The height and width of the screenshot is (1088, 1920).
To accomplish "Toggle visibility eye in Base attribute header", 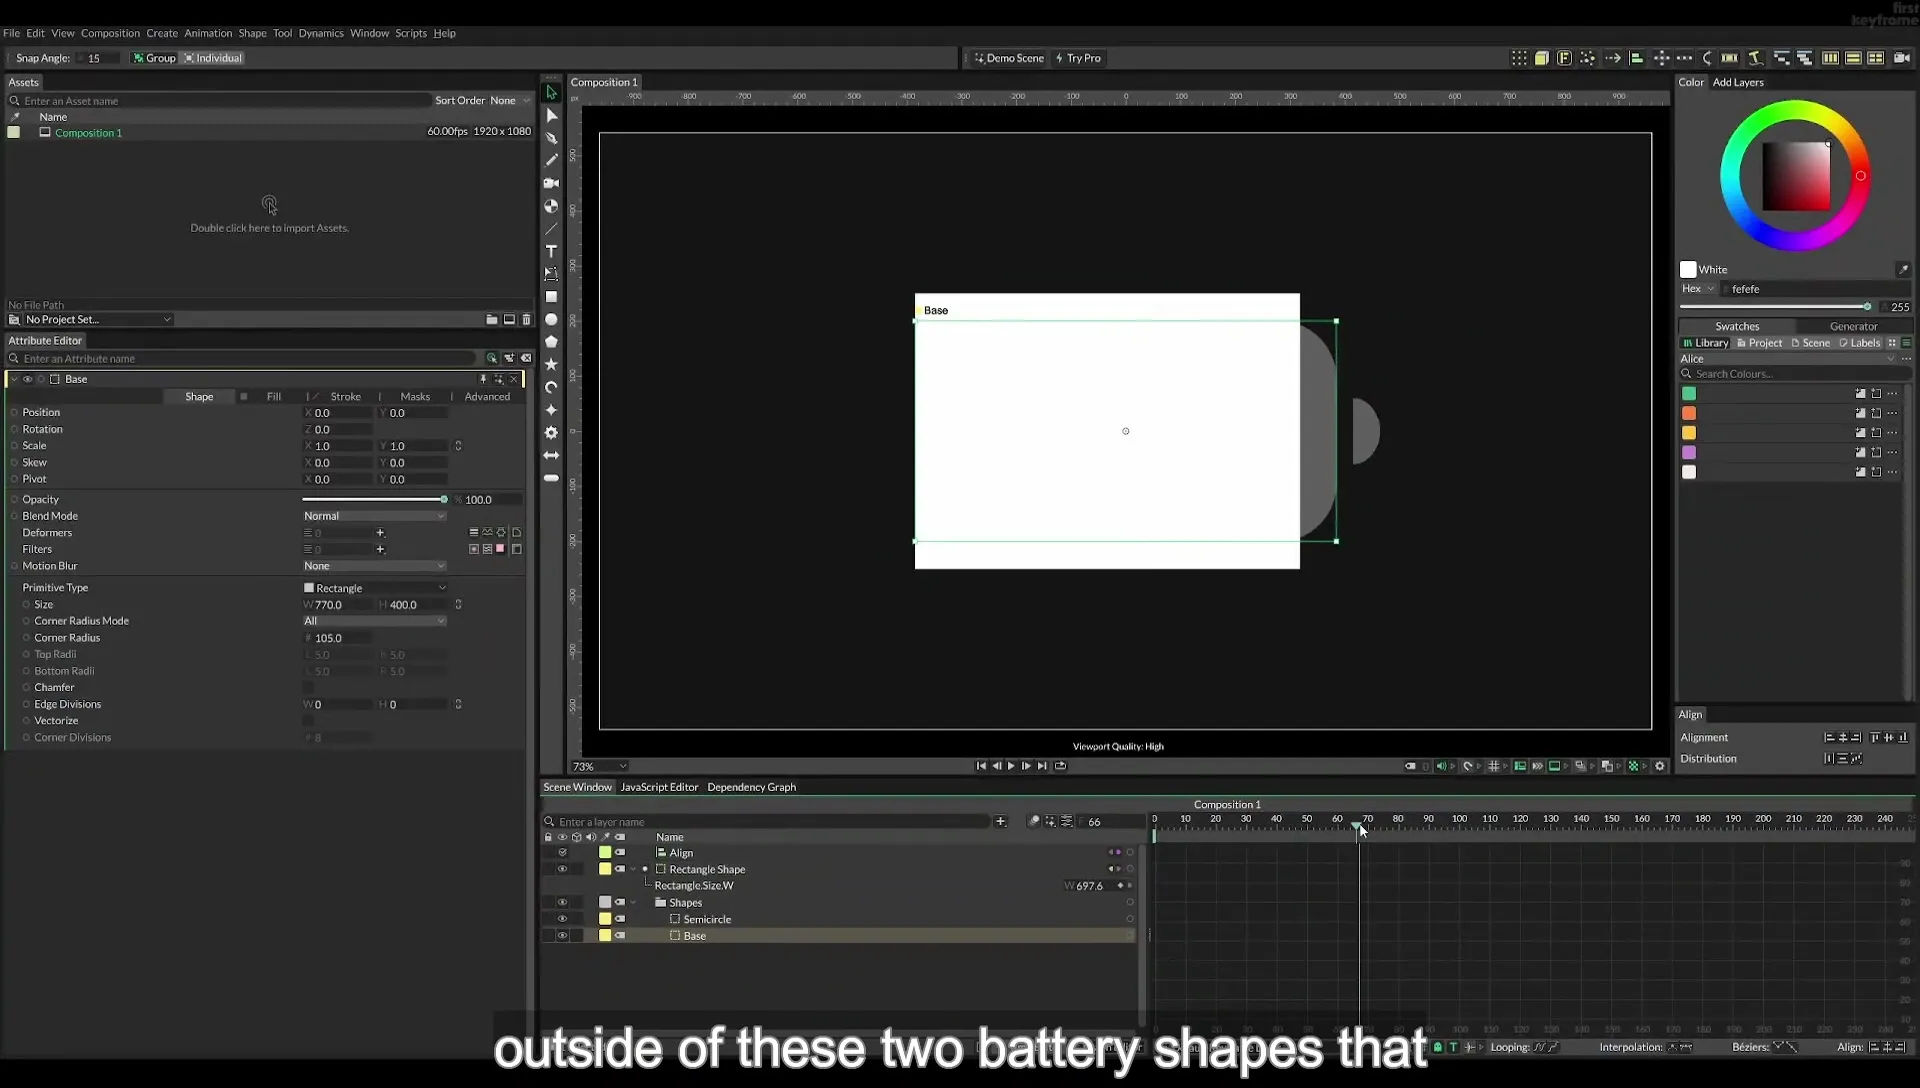I will click(28, 379).
